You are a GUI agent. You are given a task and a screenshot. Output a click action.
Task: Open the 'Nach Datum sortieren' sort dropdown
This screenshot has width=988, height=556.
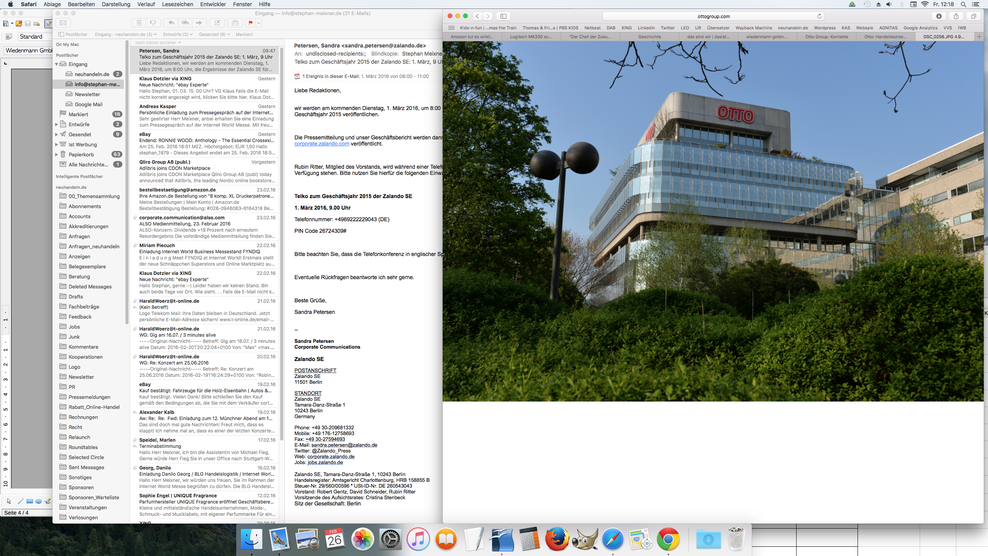pos(158,42)
